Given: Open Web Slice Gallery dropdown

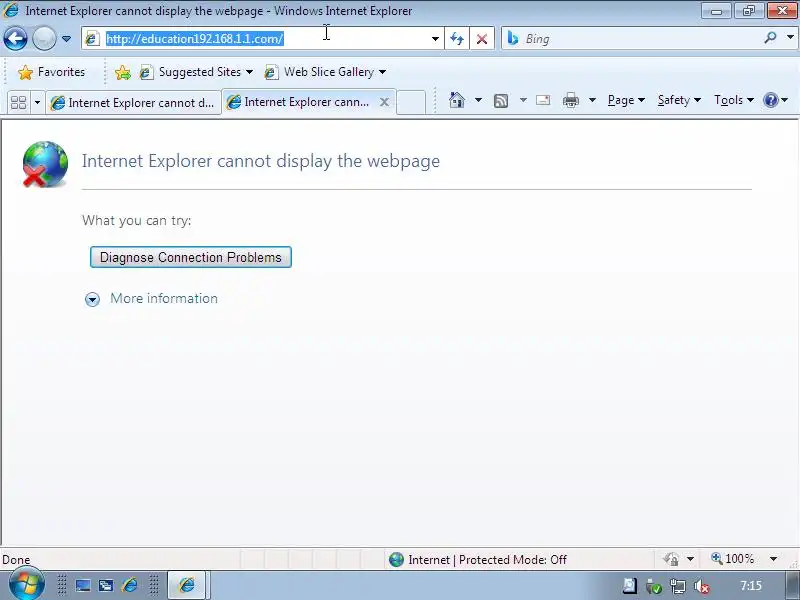Looking at the screenshot, I should (x=325, y=72).
